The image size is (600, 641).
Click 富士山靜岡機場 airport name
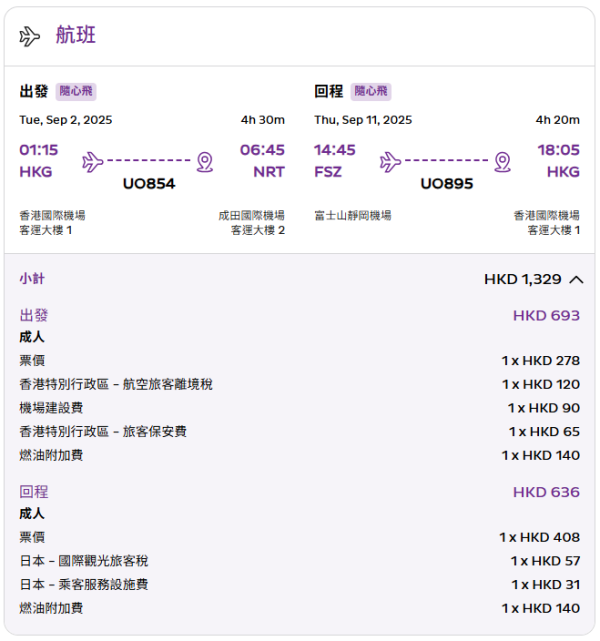click(353, 215)
